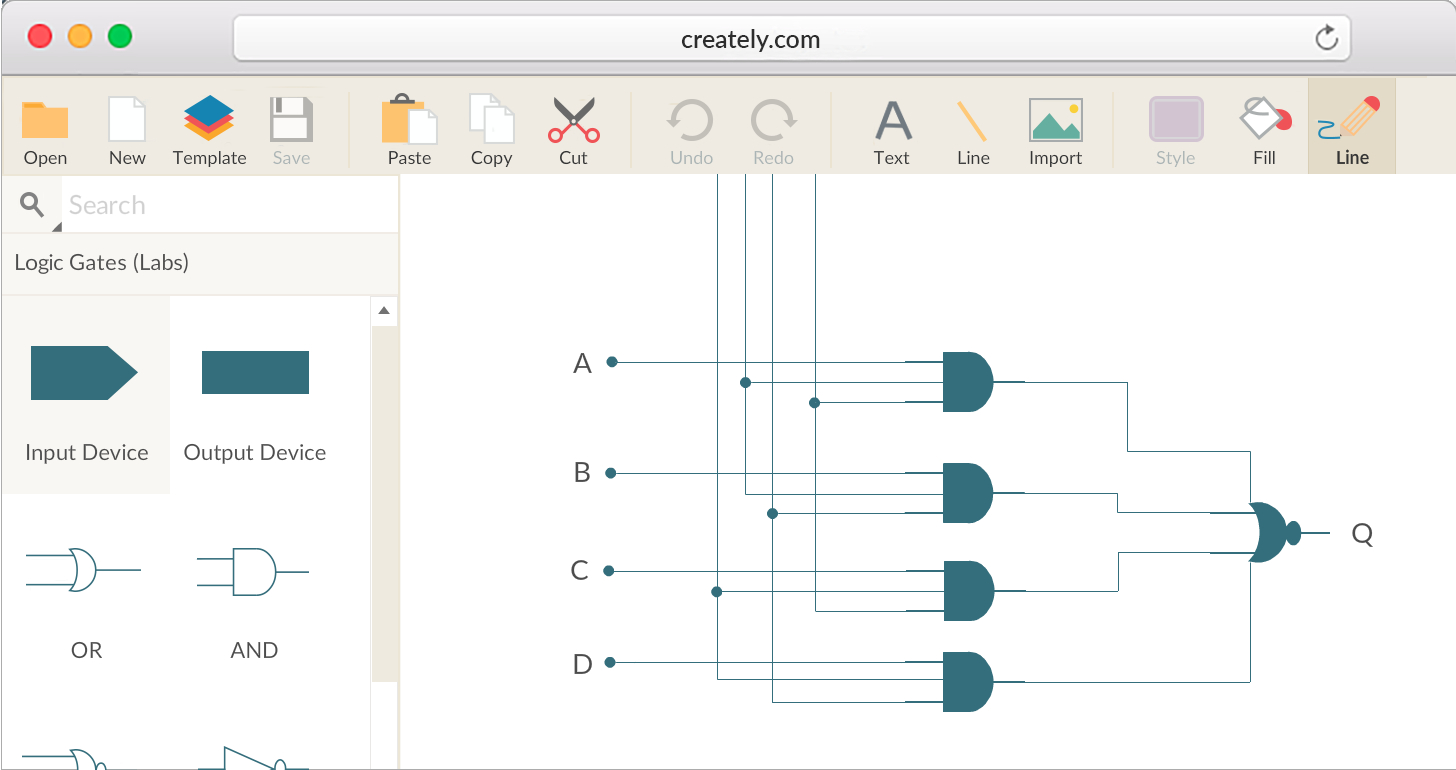Click the magnifier search icon

[33, 205]
